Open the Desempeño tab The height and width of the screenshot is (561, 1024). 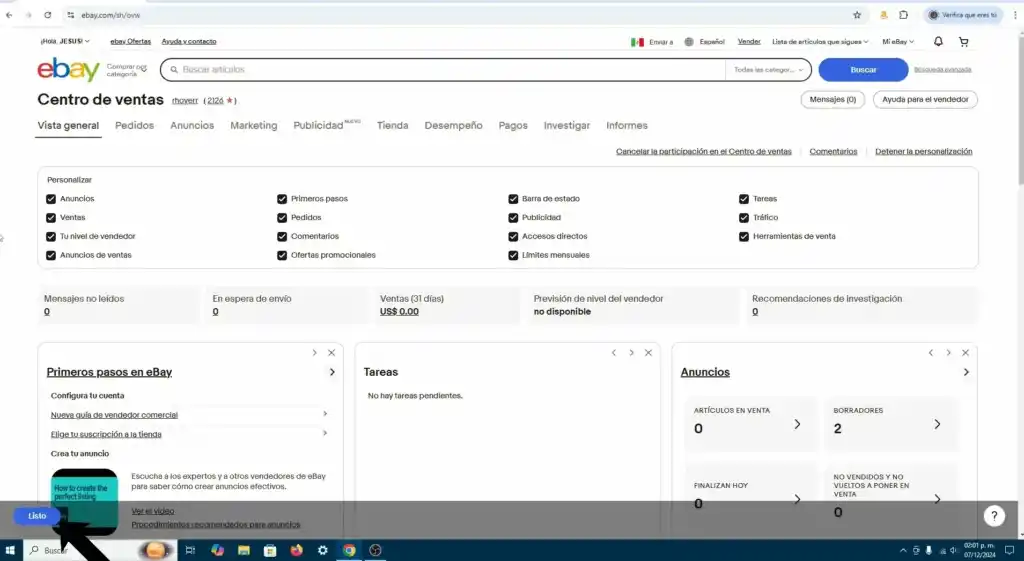coord(453,125)
